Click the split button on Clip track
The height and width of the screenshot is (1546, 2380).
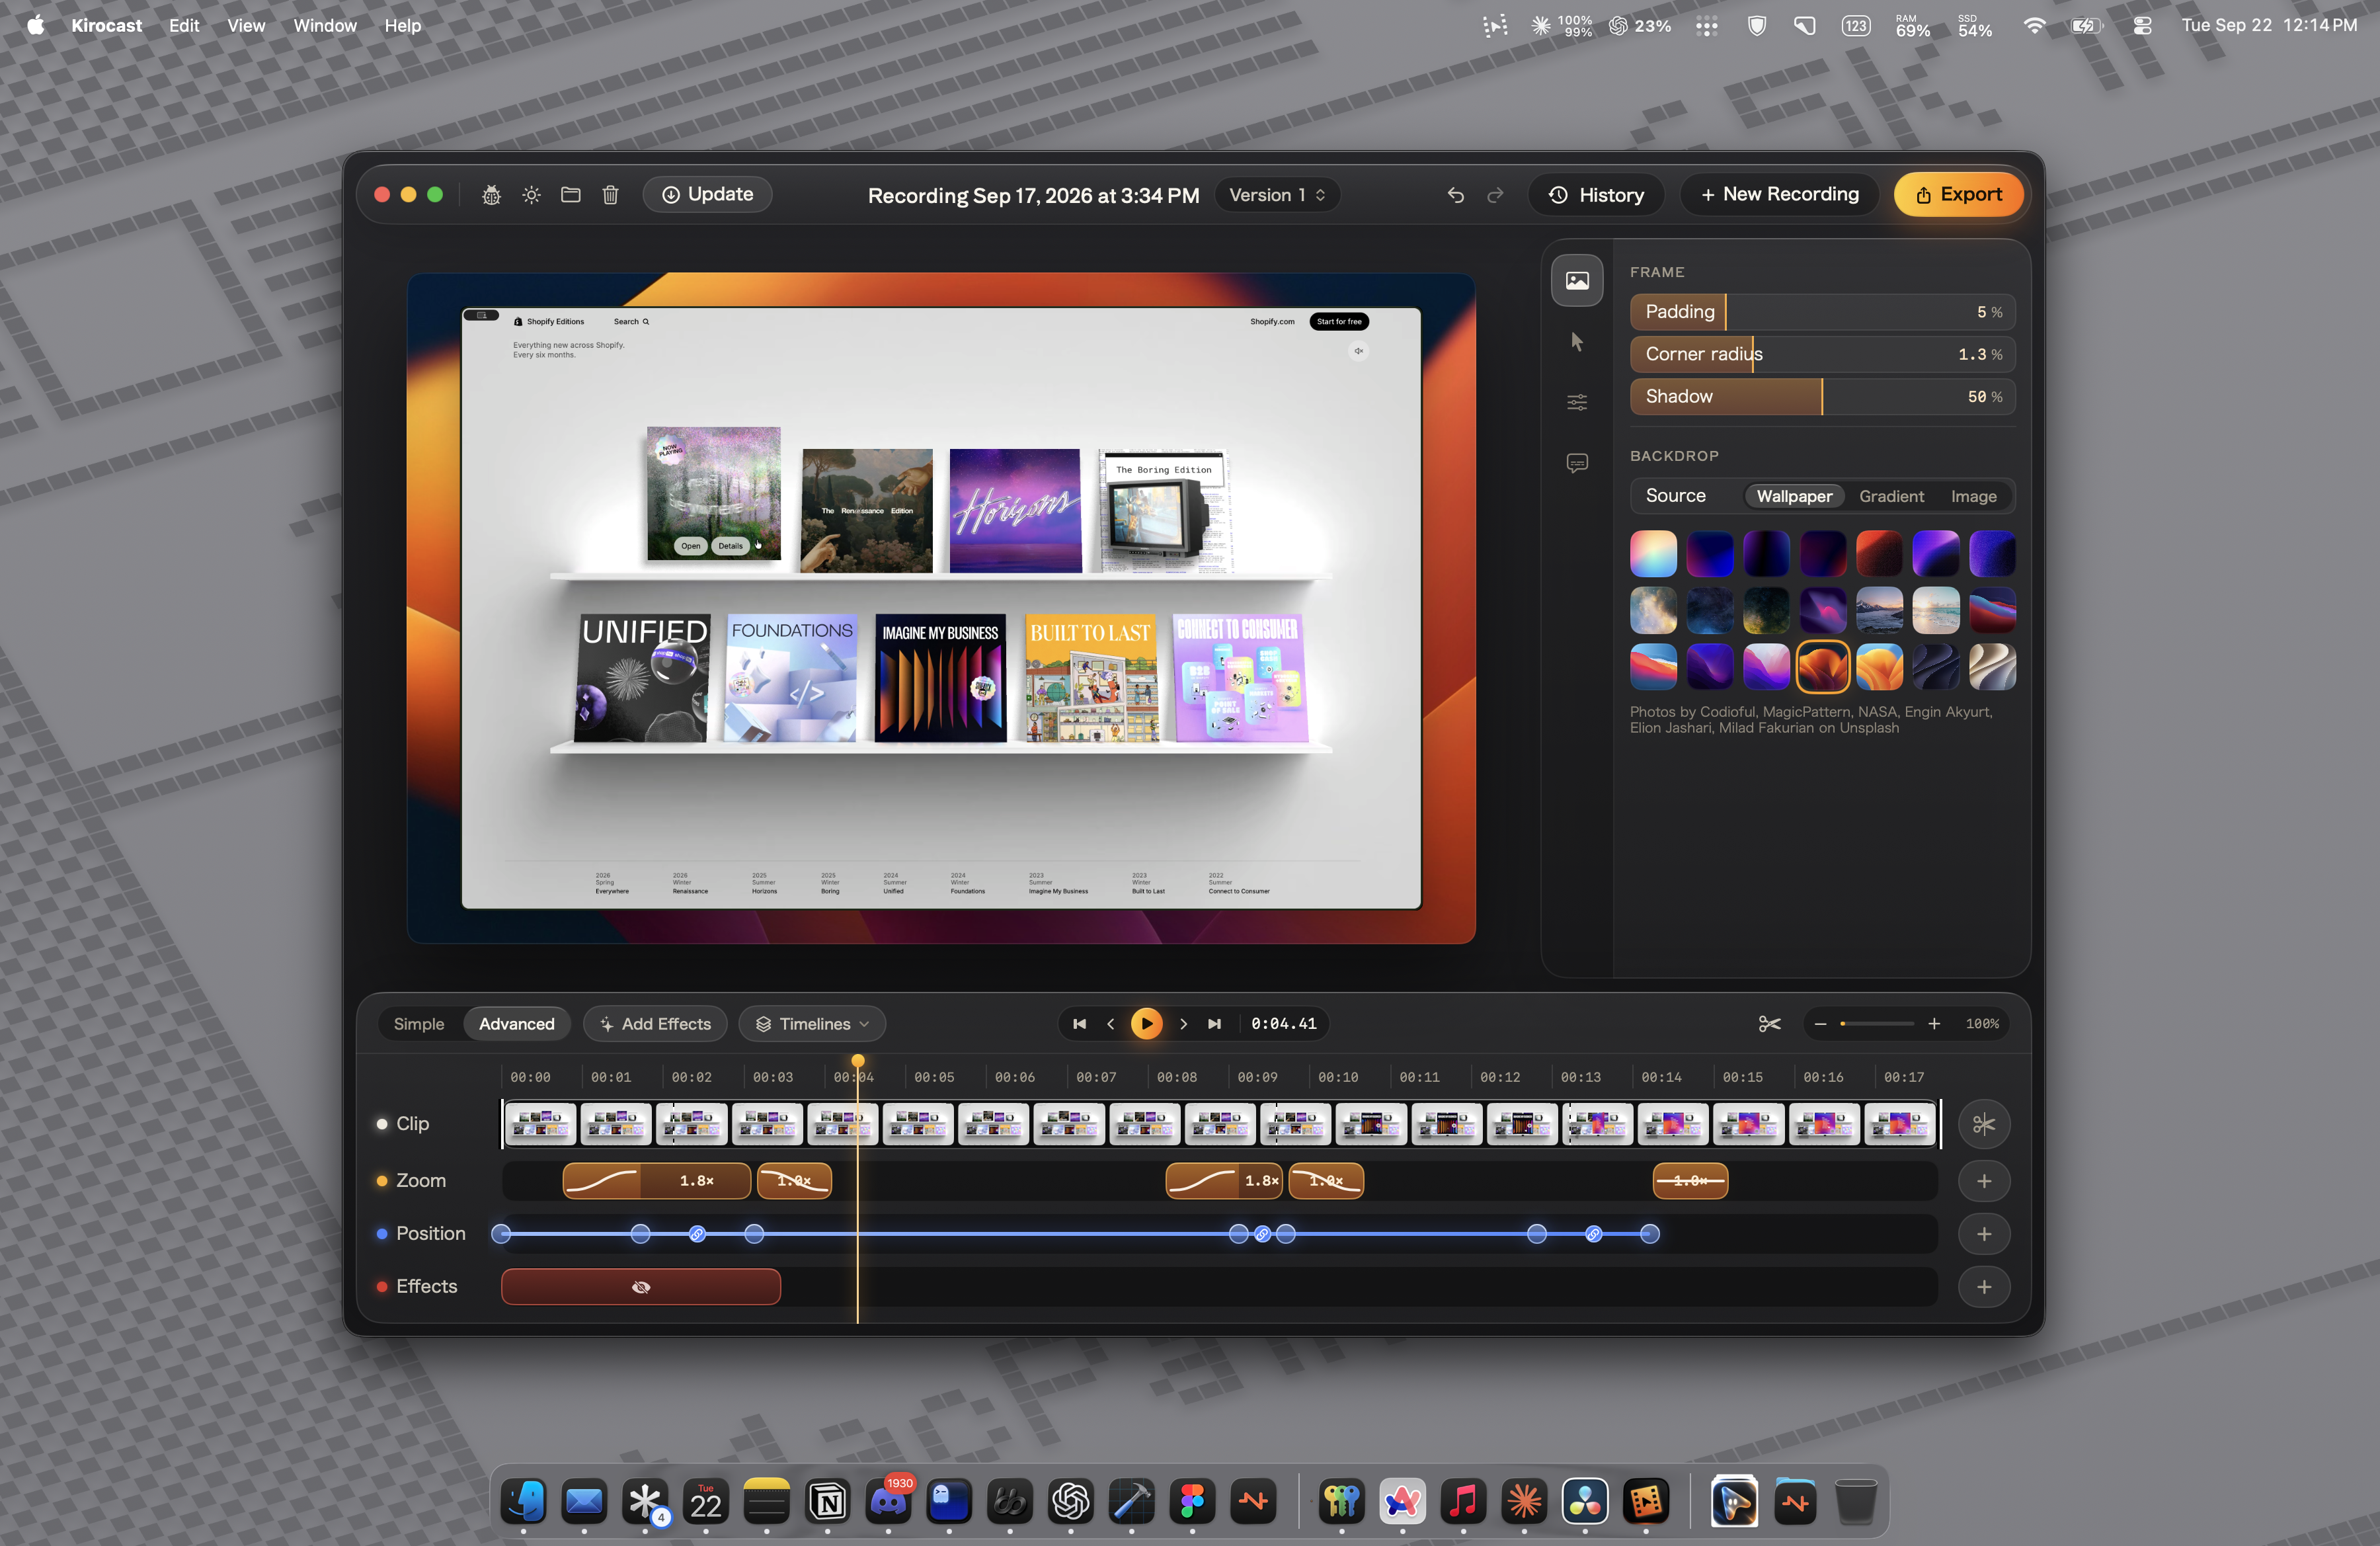[1984, 1124]
